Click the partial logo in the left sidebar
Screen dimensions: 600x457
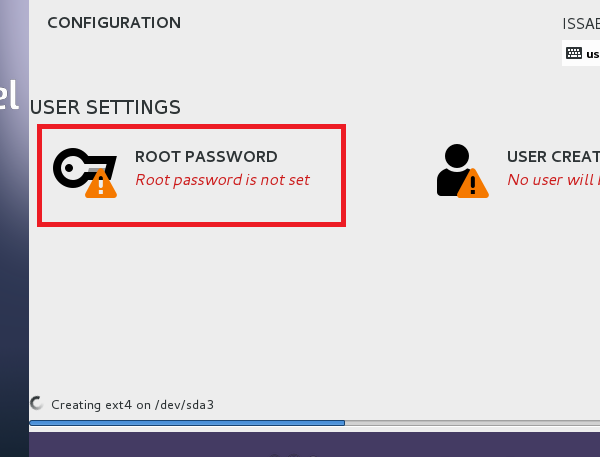click(9, 95)
